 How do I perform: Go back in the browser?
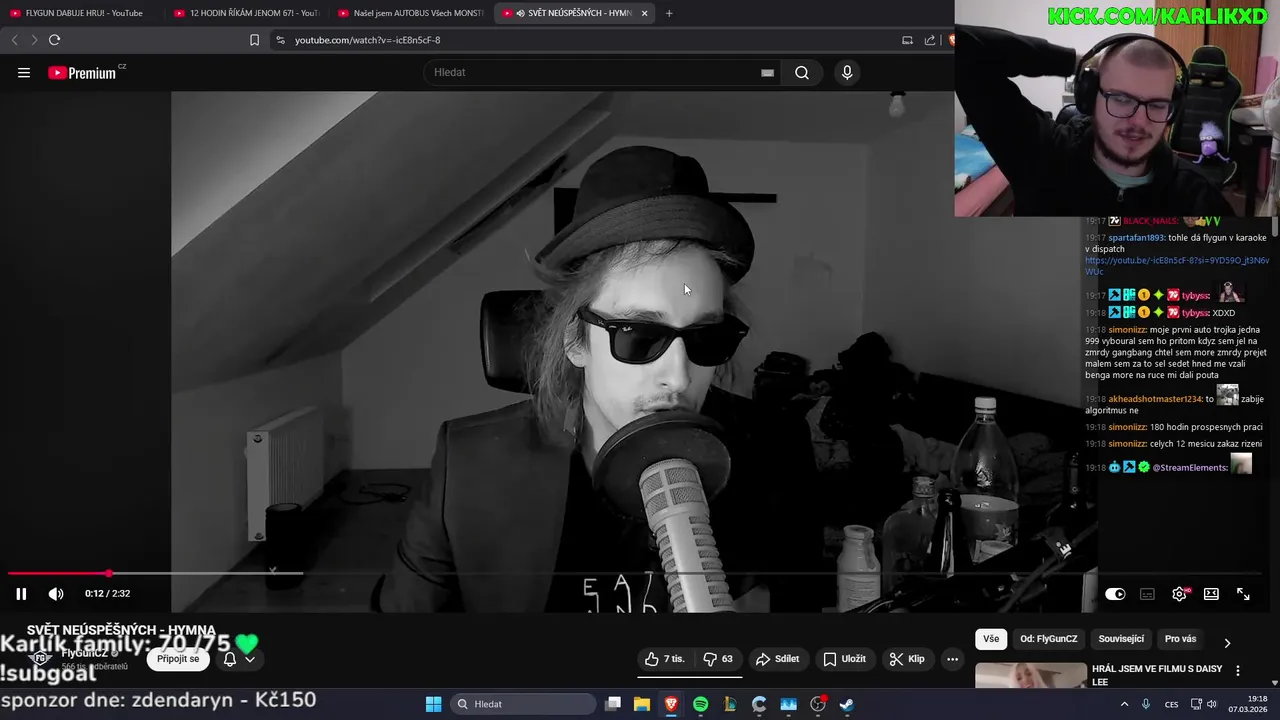(x=15, y=40)
